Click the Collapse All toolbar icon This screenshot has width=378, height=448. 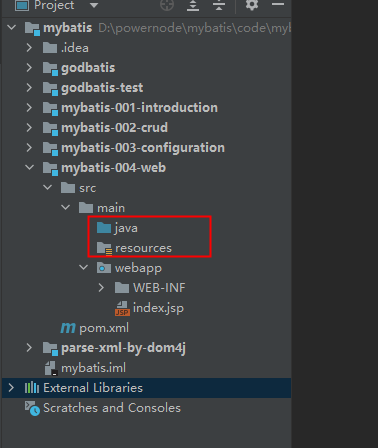[x=219, y=5]
